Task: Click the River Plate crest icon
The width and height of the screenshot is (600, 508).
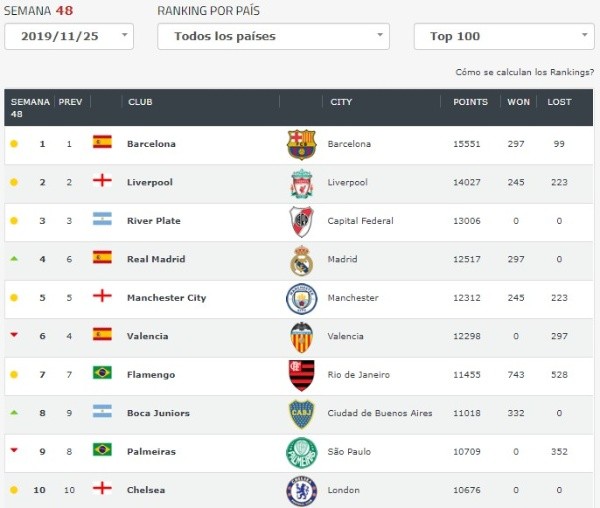Action: click(x=301, y=221)
